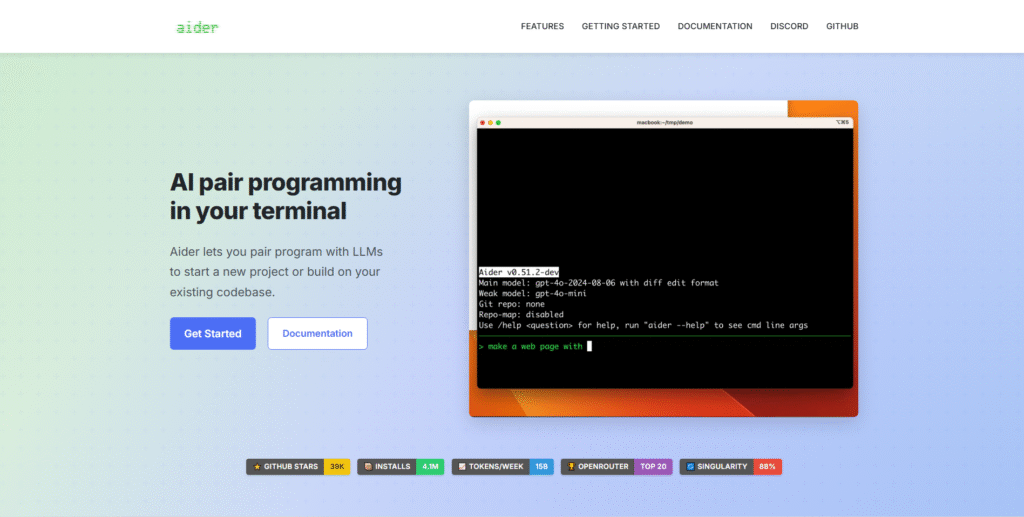Click the prompt 'make a web page with'
This screenshot has width=1024, height=517.
(x=535, y=347)
